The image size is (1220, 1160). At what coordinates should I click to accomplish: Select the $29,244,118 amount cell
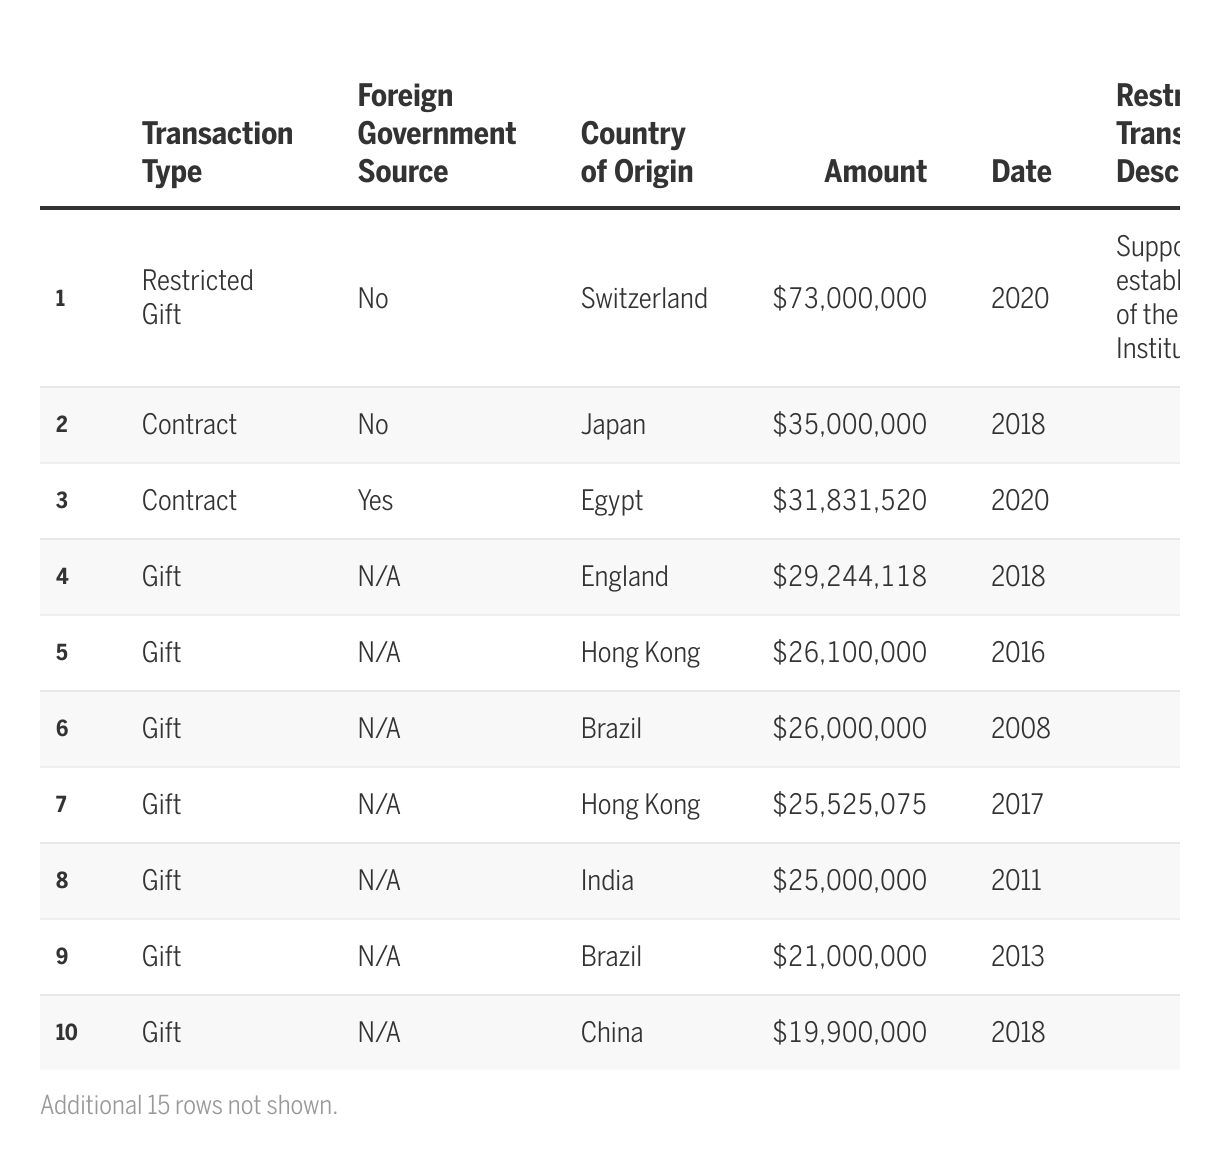(x=849, y=576)
